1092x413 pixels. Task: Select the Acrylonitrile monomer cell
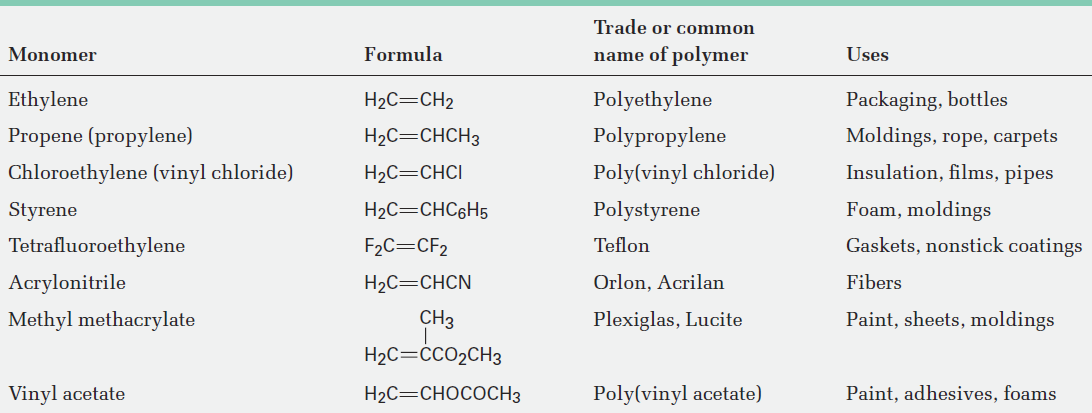(67, 283)
